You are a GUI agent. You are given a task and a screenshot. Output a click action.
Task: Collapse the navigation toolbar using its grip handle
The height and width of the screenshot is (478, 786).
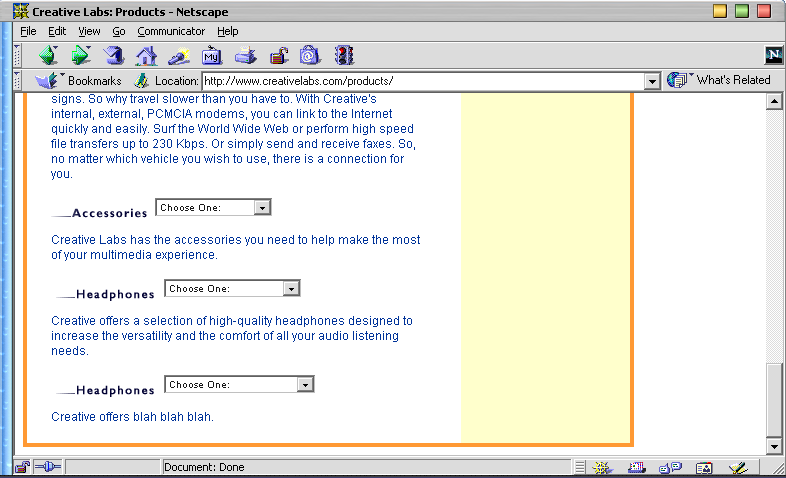point(17,55)
